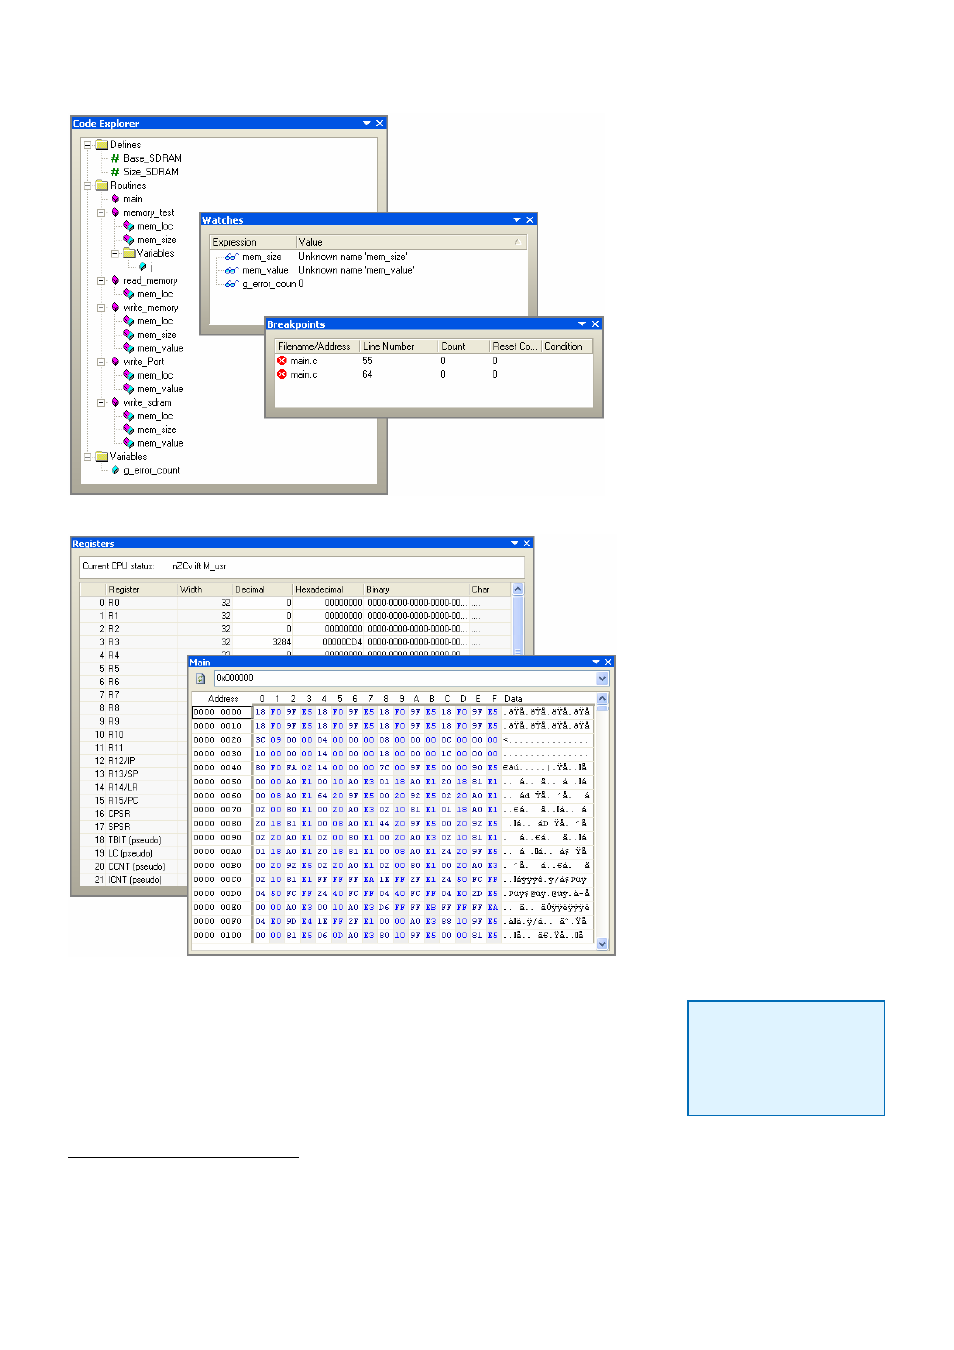Viewport: 954px width, 1350px height.
Task: Close the Breakpoints panel
Action: point(595,324)
